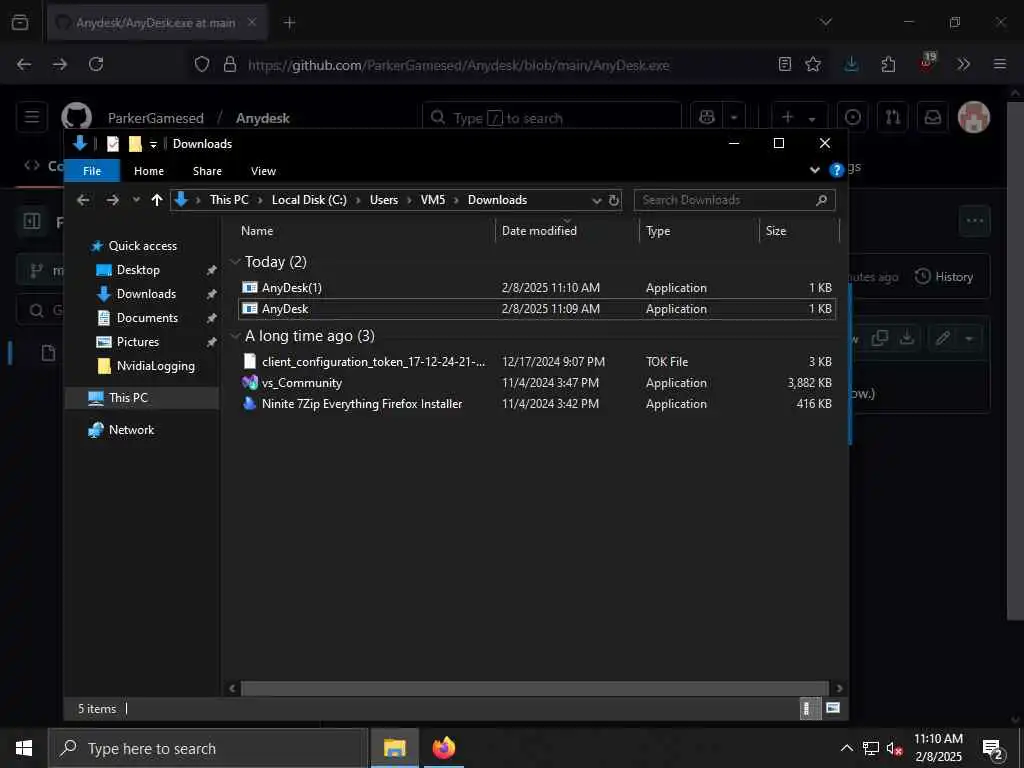Open a new Firefox tab
The height and width of the screenshot is (768, 1024).
coord(289,23)
